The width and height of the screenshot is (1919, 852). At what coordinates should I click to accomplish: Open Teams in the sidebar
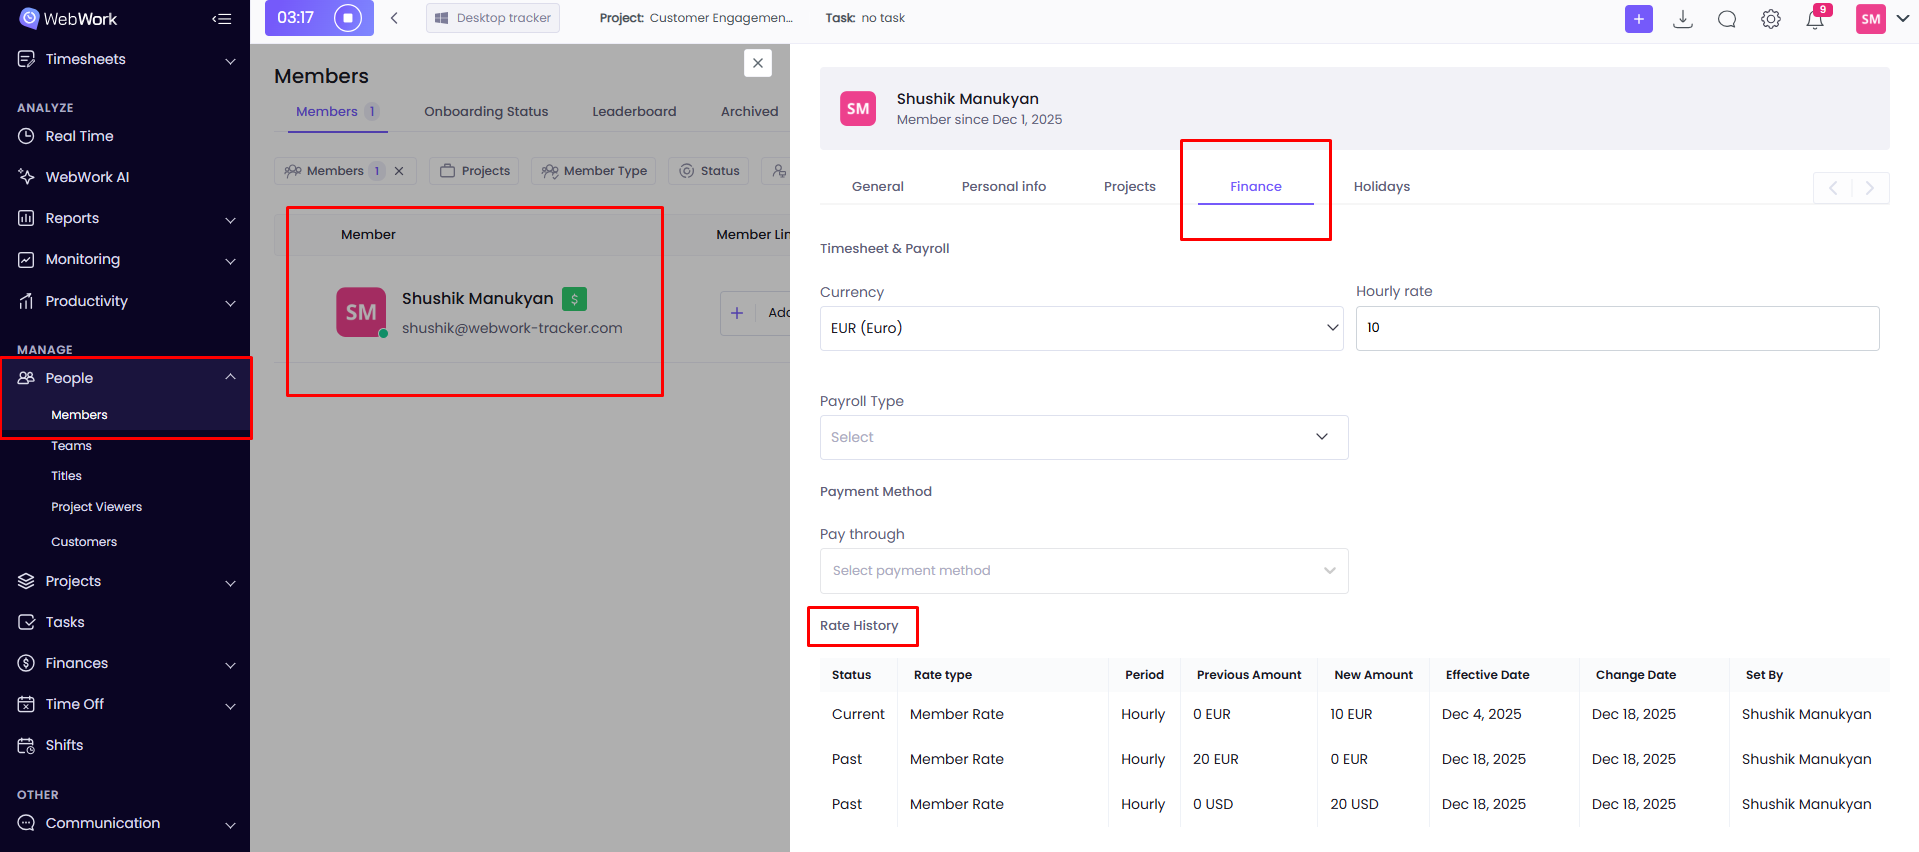click(x=71, y=446)
